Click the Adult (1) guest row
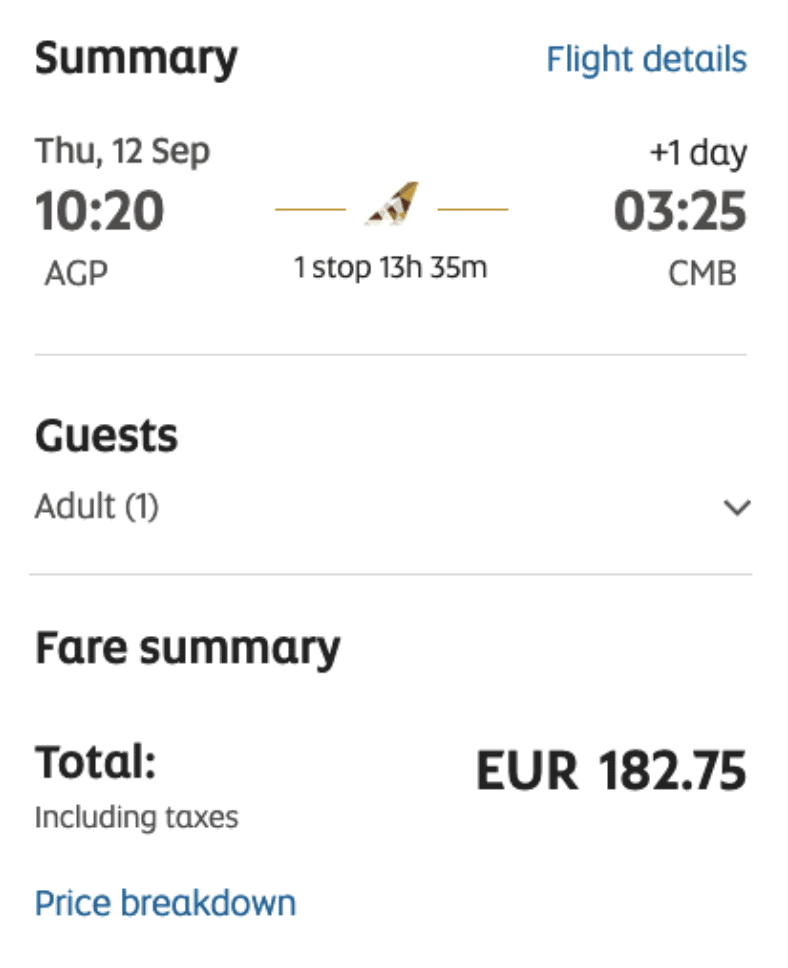 coord(97,507)
